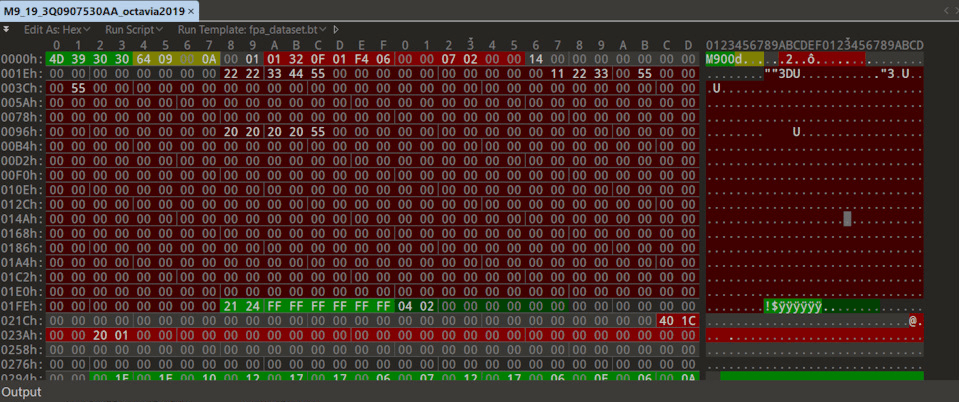Viewport: 959px width, 402px height.
Task: Expand the Run Script dropdown
Action: [x=134, y=29]
